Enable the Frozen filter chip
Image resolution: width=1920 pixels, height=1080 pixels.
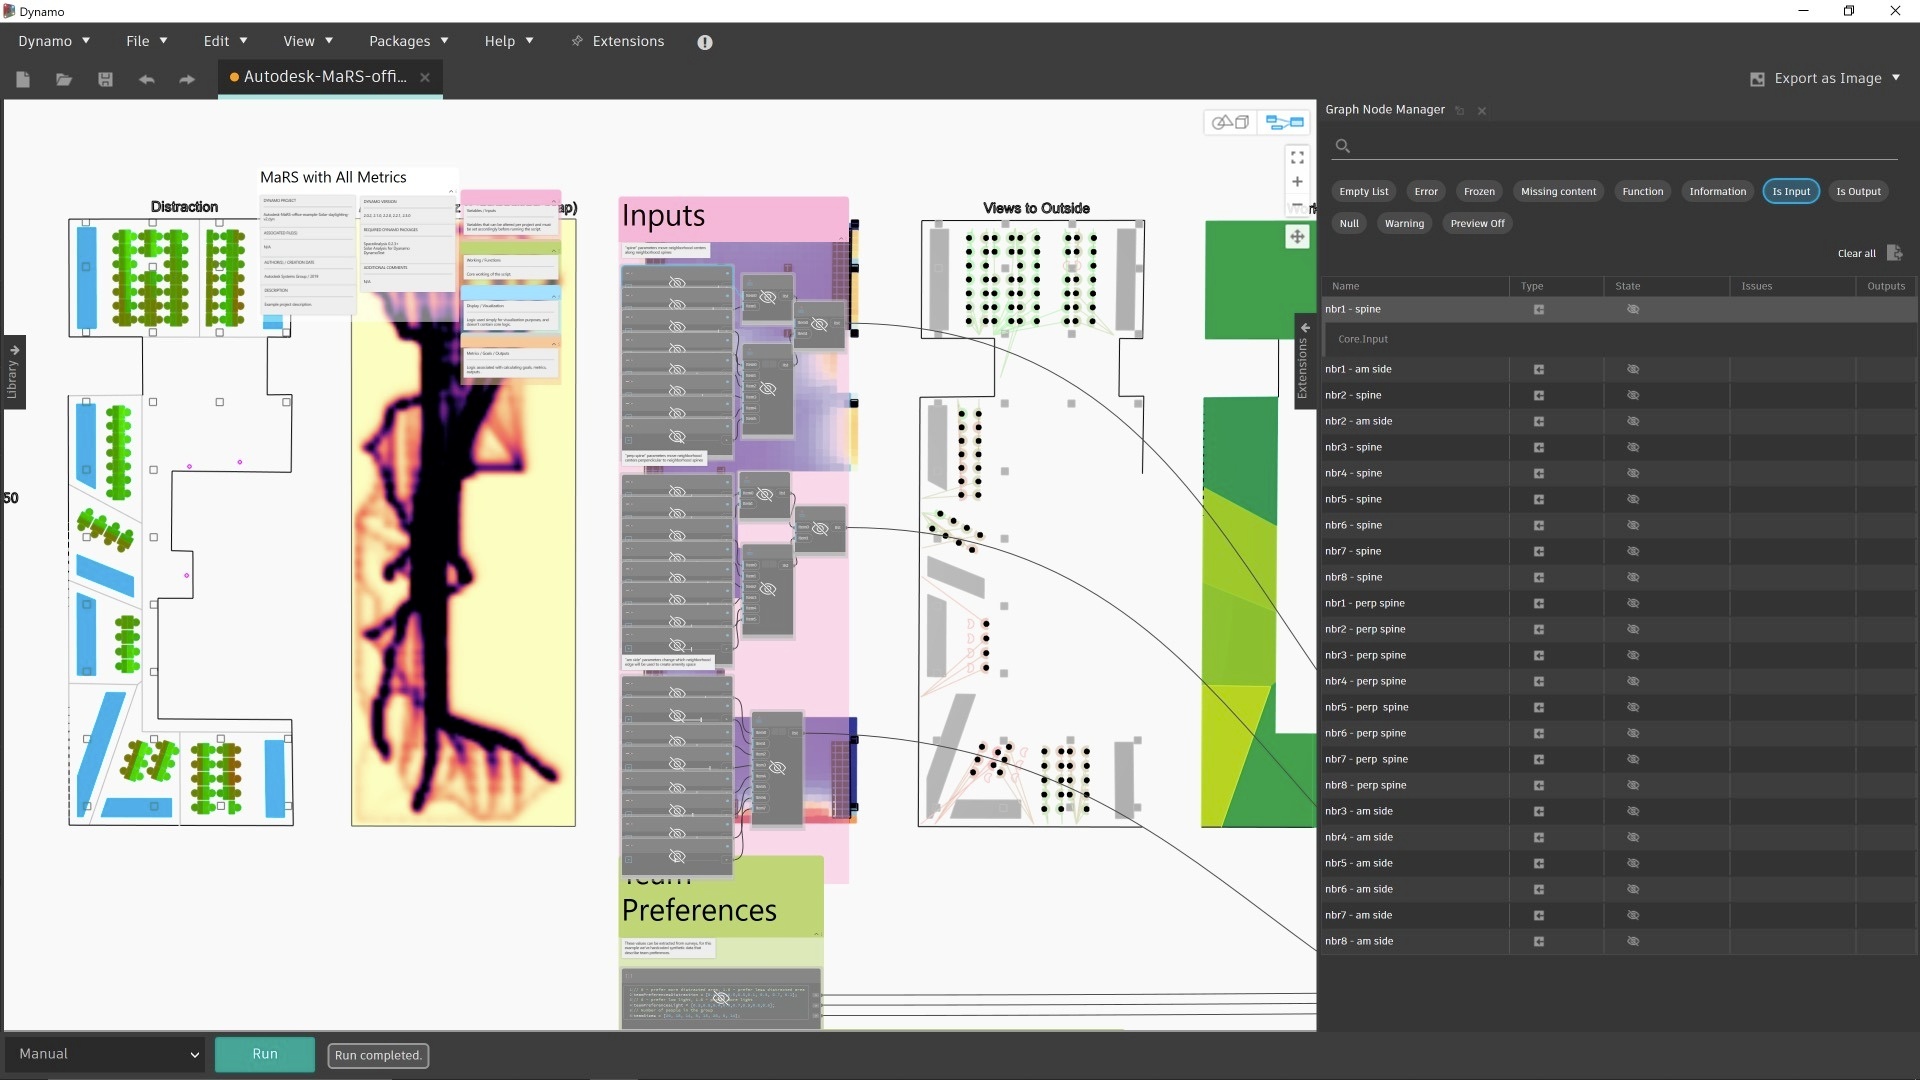(1478, 191)
